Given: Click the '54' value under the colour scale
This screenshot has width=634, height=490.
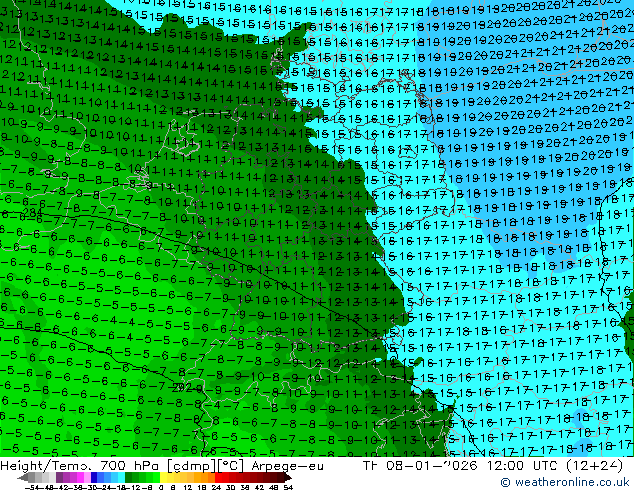Looking at the screenshot, I should pyautogui.click(x=287, y=488).
